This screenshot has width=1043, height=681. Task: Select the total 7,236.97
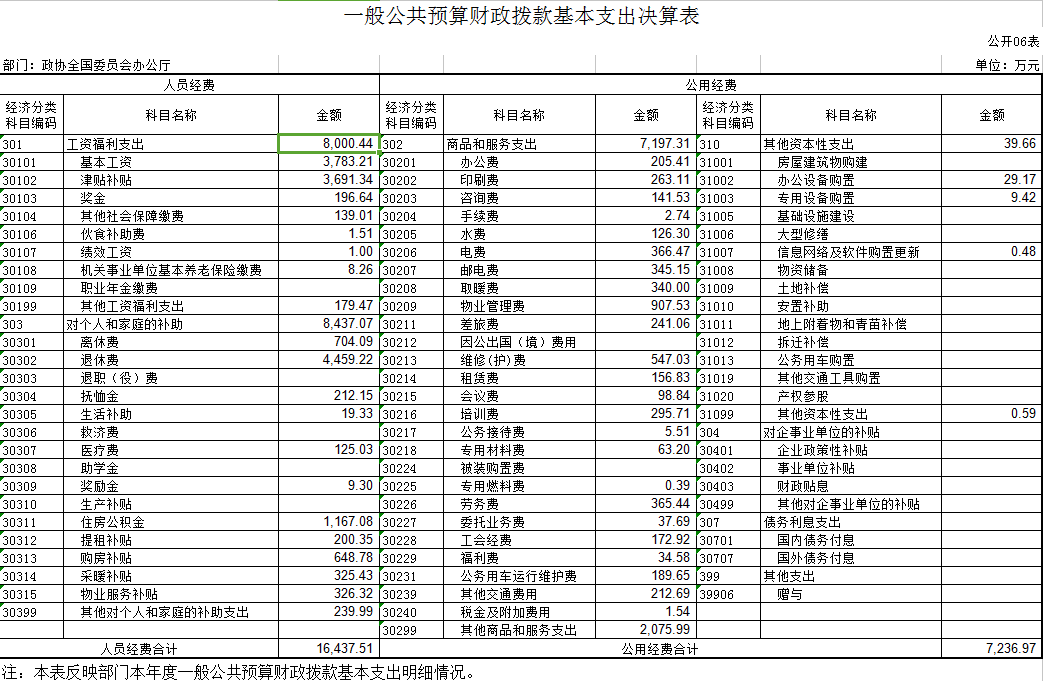(992, 648)
